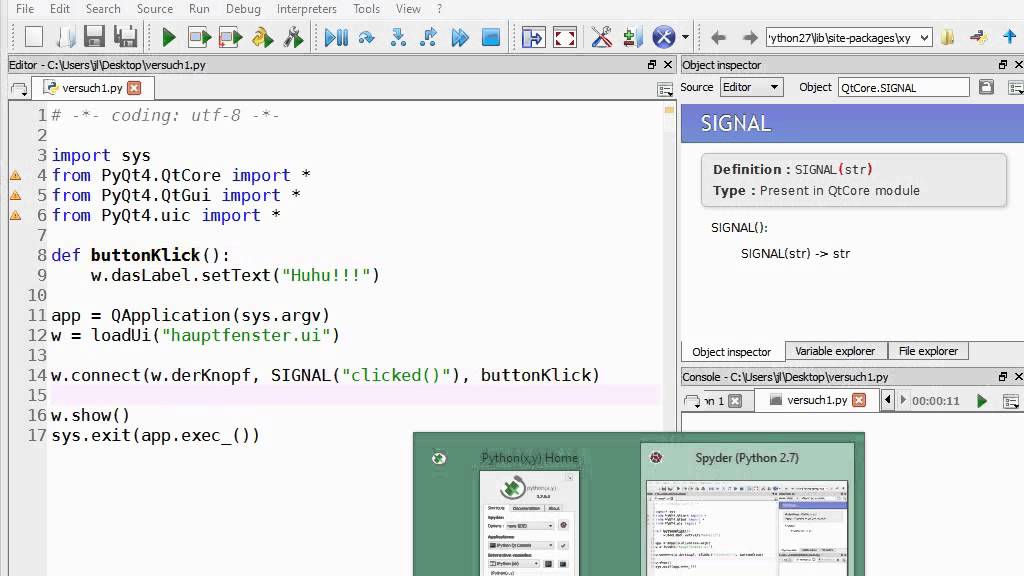Run again with console green play button
The width and height of the screenshot is (1024, 576).
pyautogui.click(x=982, y=400)
